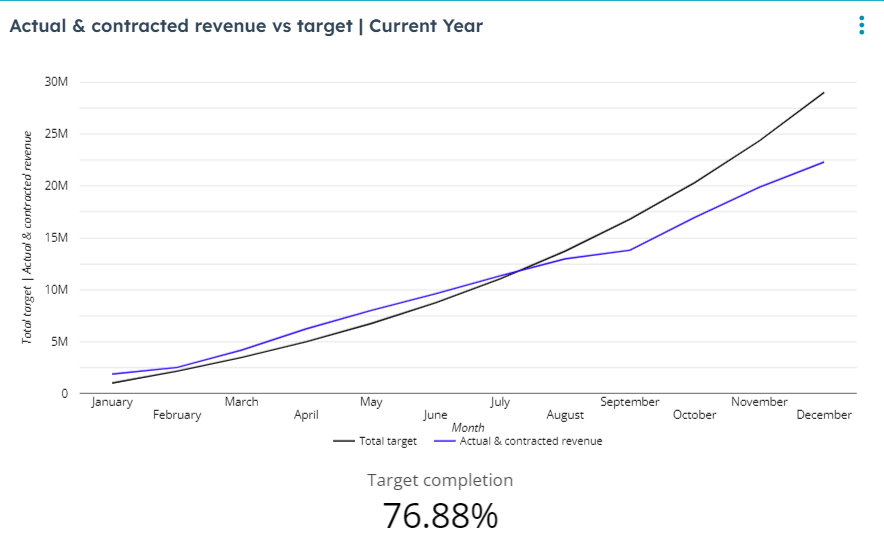Click the April axis label

306,415
